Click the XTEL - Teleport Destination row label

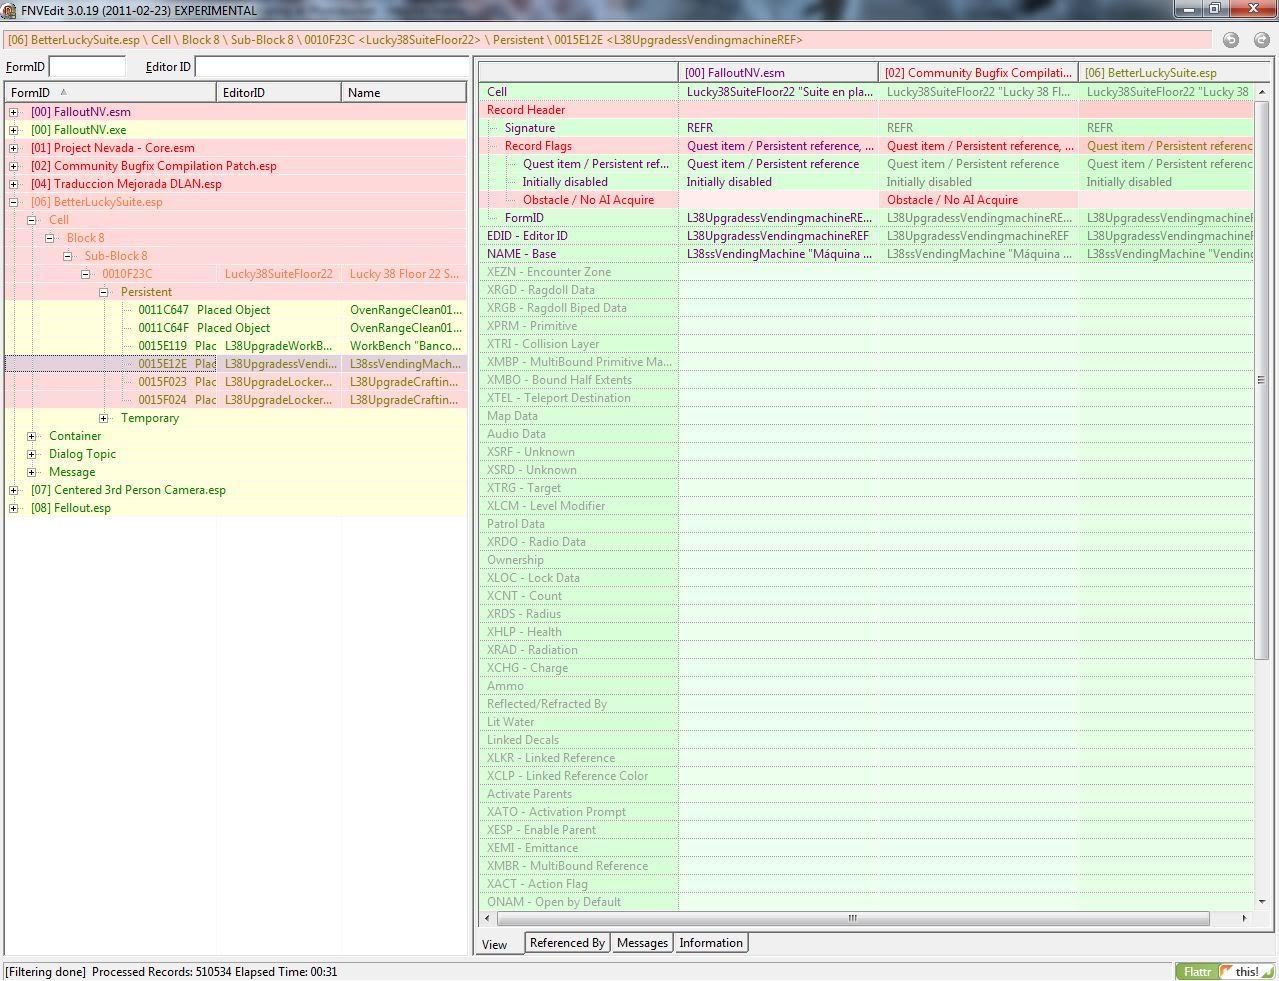coord(559,398)
